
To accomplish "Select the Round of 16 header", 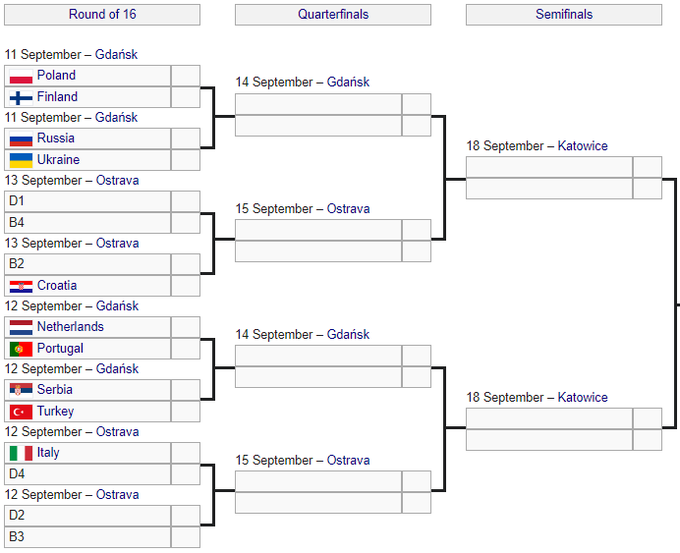I will 102,15.
